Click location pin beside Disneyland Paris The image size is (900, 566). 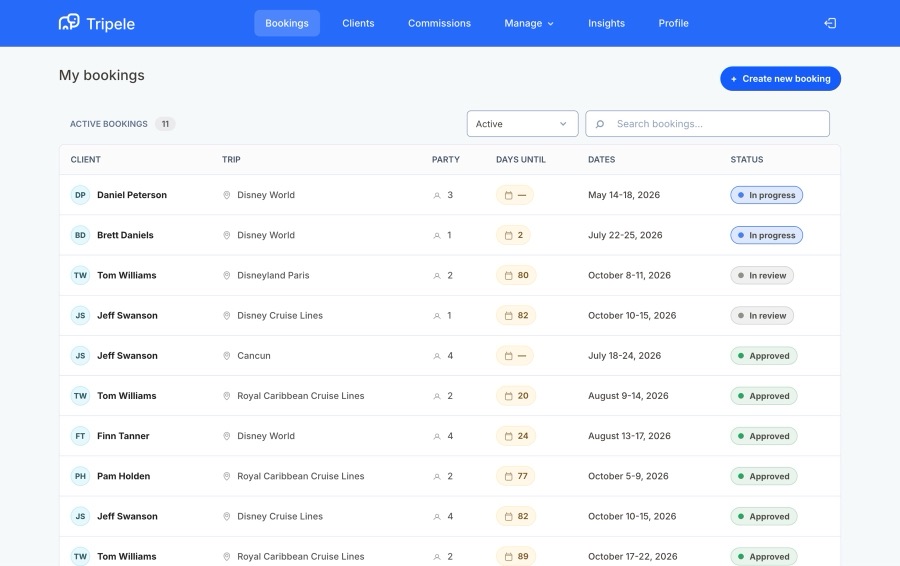[227, 276]
